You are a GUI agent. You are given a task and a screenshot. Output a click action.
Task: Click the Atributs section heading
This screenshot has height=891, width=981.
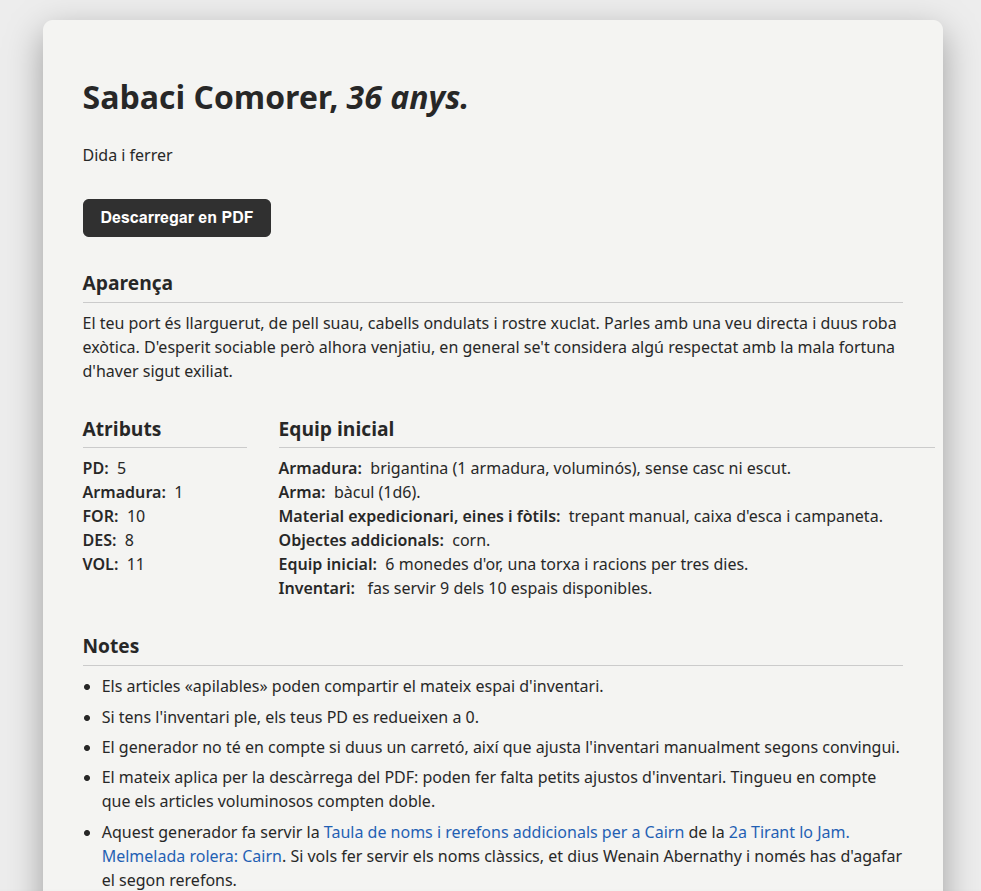point(122,429)
